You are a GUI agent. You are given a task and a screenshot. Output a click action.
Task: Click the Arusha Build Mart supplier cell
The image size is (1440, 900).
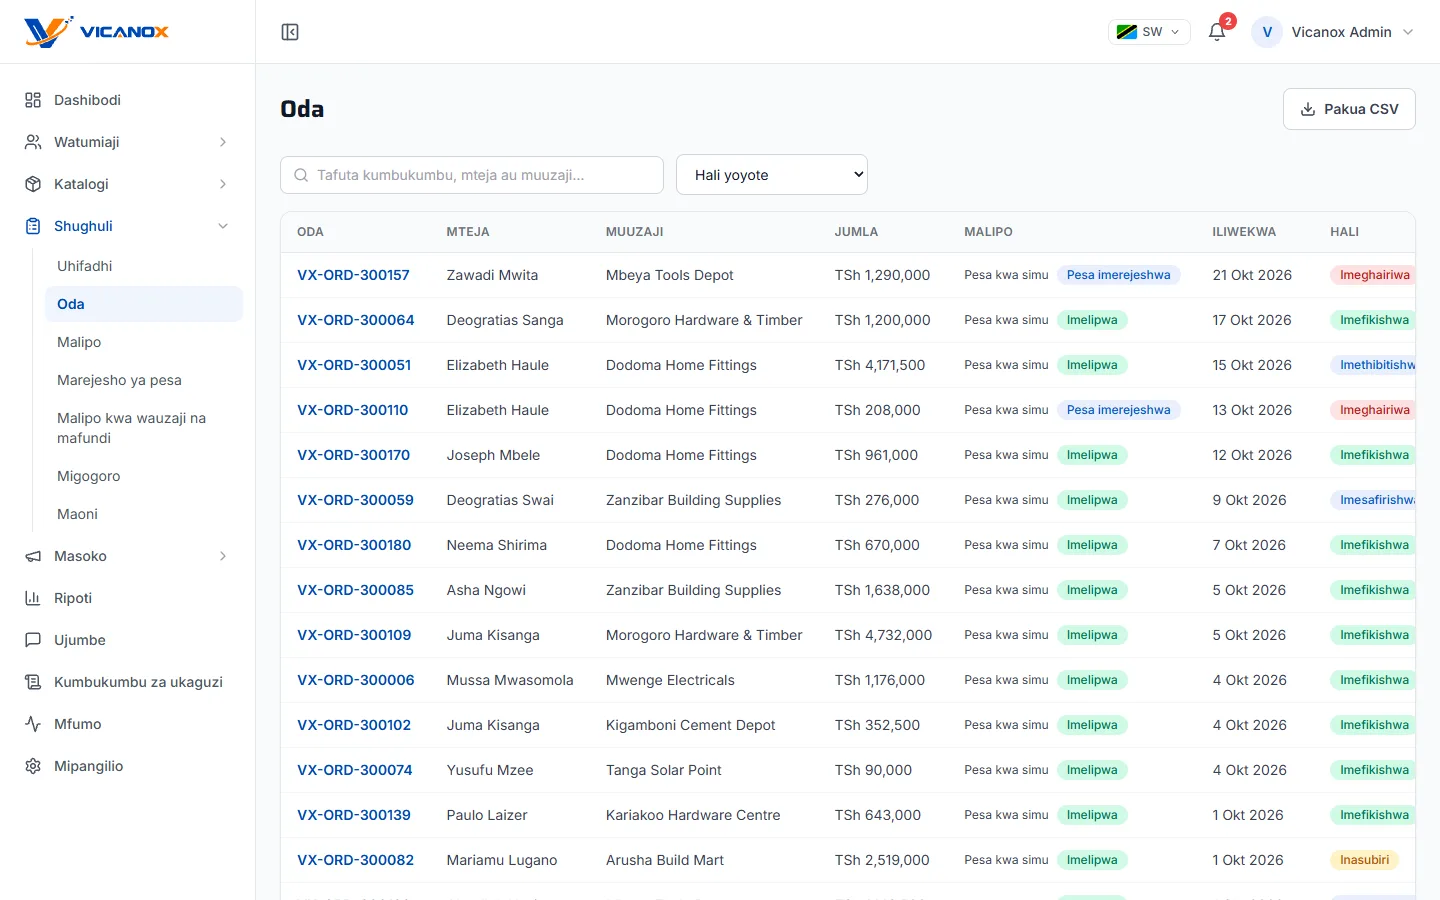tap(665, 860)
